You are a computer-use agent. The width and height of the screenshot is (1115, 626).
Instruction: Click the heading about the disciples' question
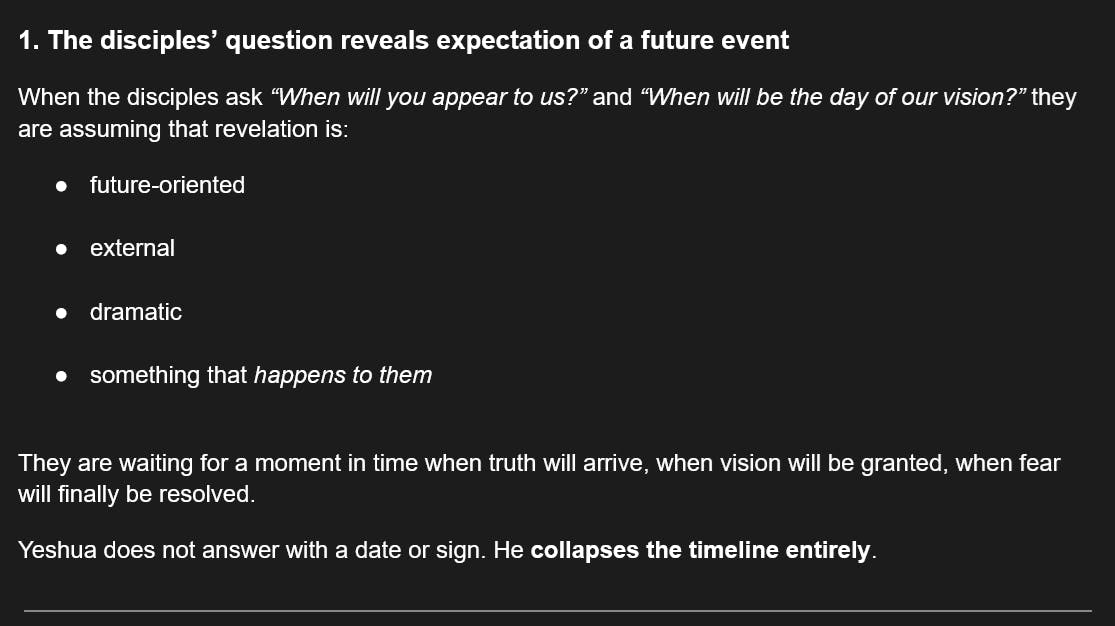point(403,41)
